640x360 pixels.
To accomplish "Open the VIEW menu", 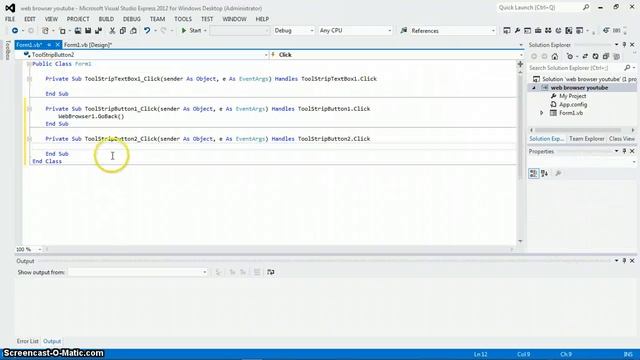I will 51,19.
